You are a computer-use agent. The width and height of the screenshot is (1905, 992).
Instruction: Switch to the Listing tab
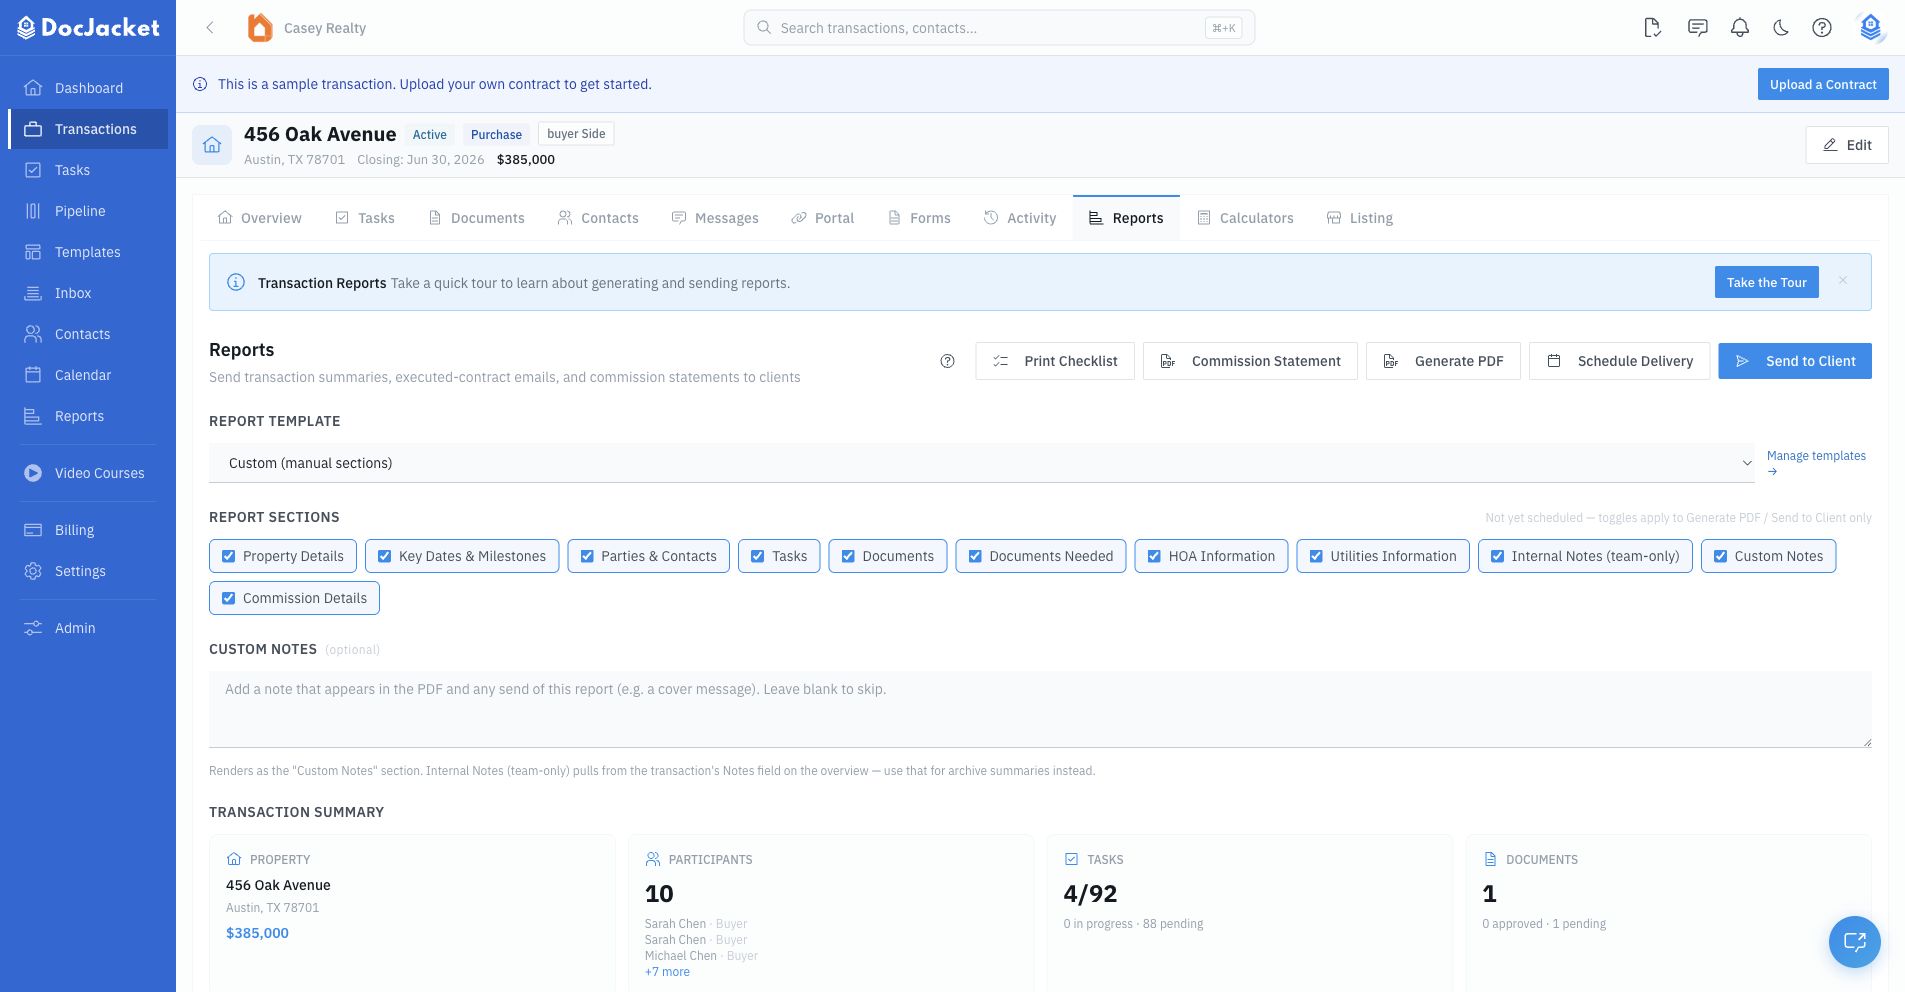1360,218
